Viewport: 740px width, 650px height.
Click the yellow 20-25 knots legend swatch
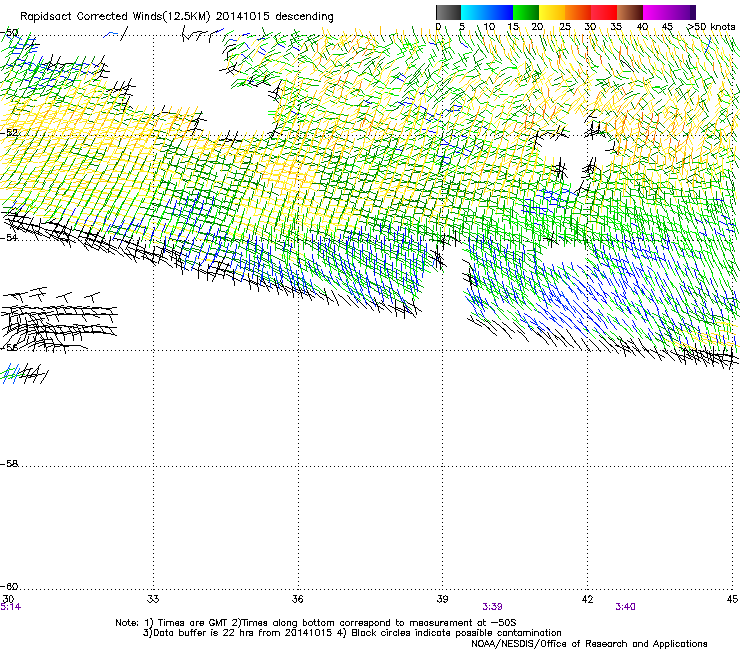coord(552,12)
